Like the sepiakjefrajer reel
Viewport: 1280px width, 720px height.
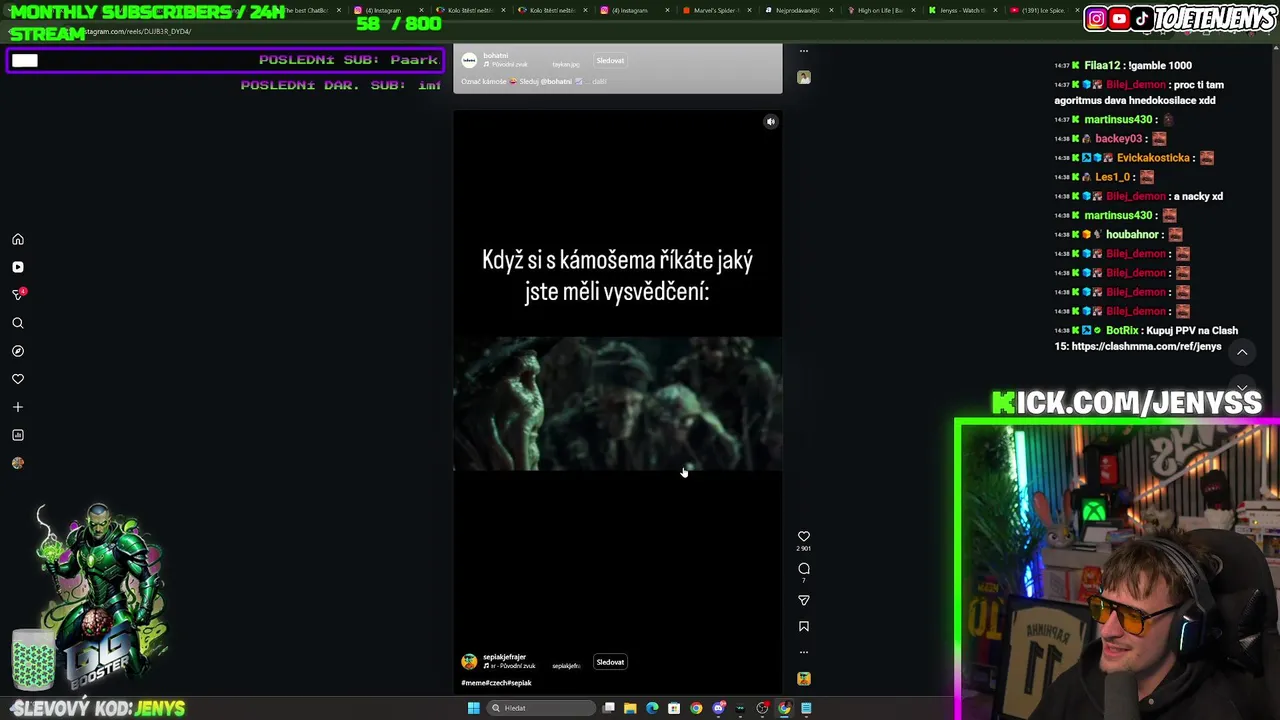(x=804, y=537)
